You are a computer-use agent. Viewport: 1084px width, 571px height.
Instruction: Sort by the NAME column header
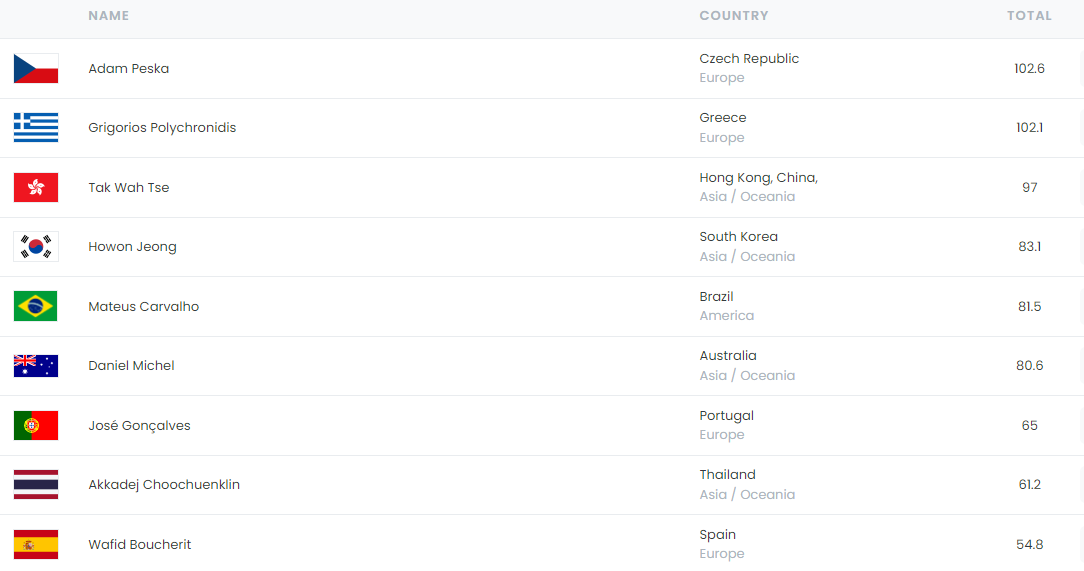click(108, 16)
